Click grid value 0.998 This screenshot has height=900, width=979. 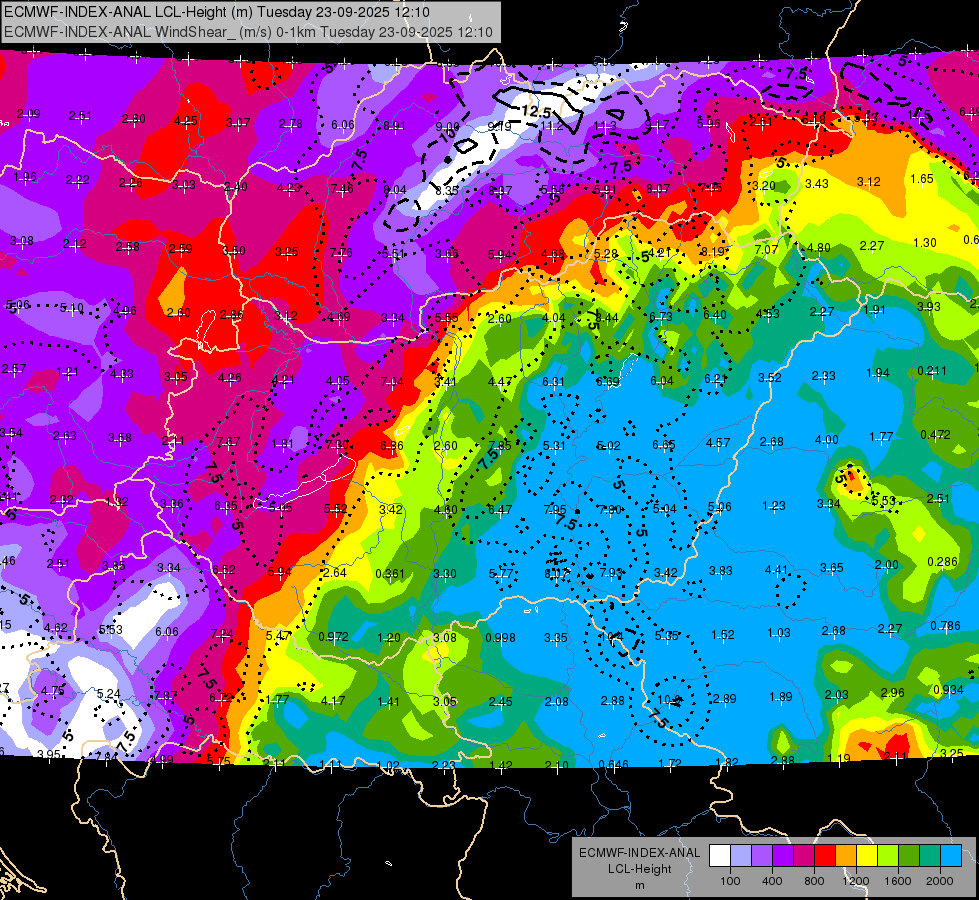[x=501, y=637]
